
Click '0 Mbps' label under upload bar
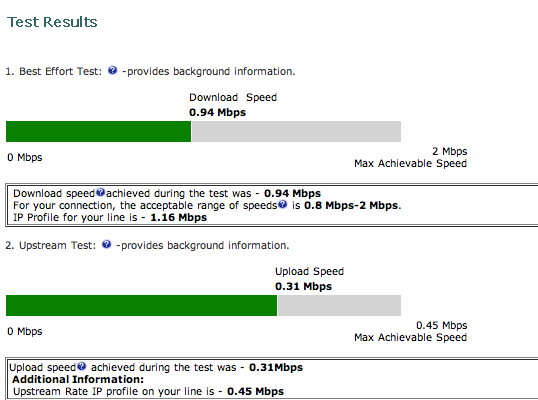click(x=25, y=331)
